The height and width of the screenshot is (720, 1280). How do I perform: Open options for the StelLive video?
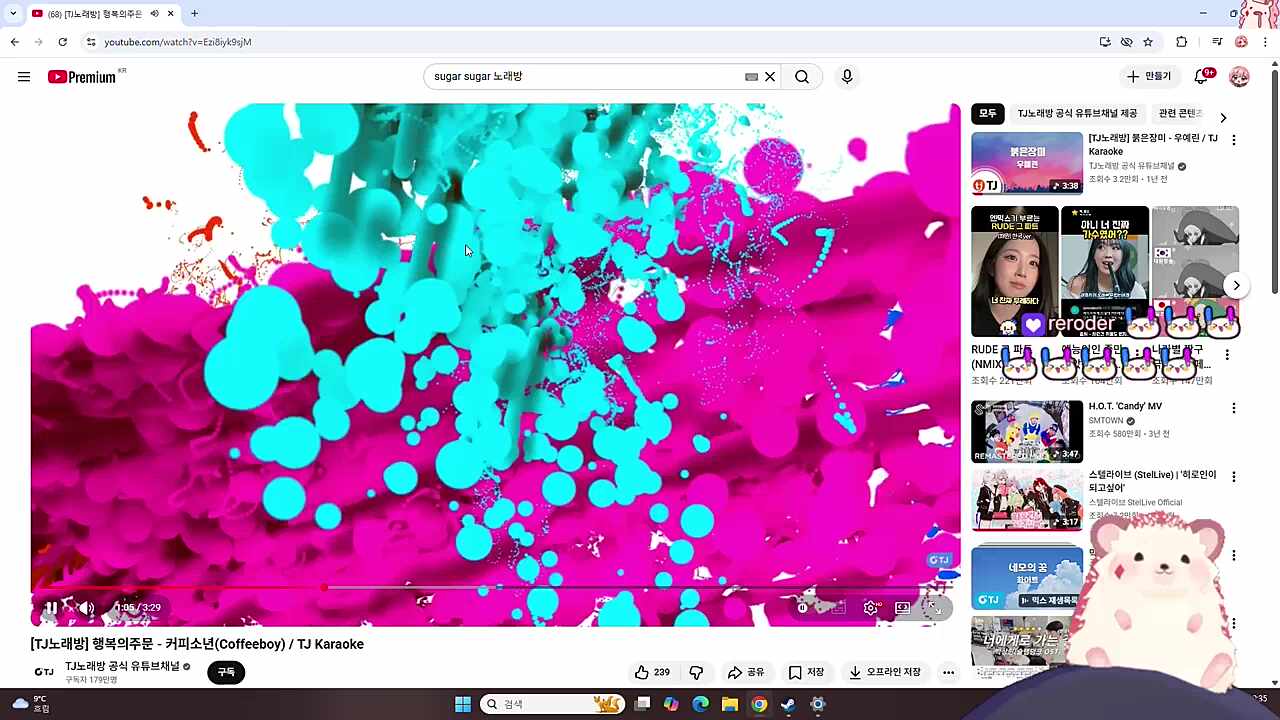click(x=1234, y=477)
